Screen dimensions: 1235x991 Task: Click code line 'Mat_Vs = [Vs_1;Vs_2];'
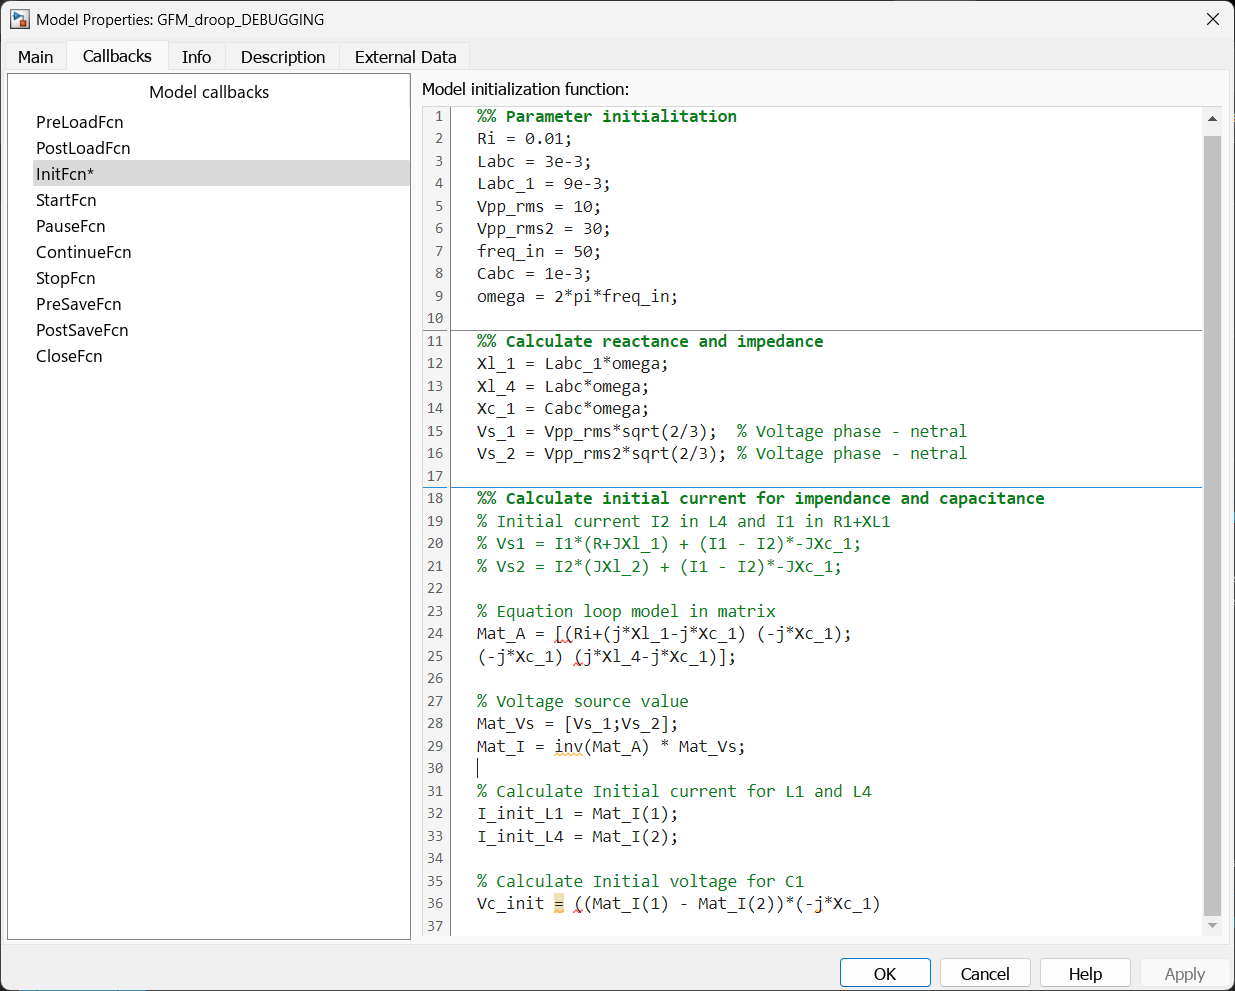577,724
